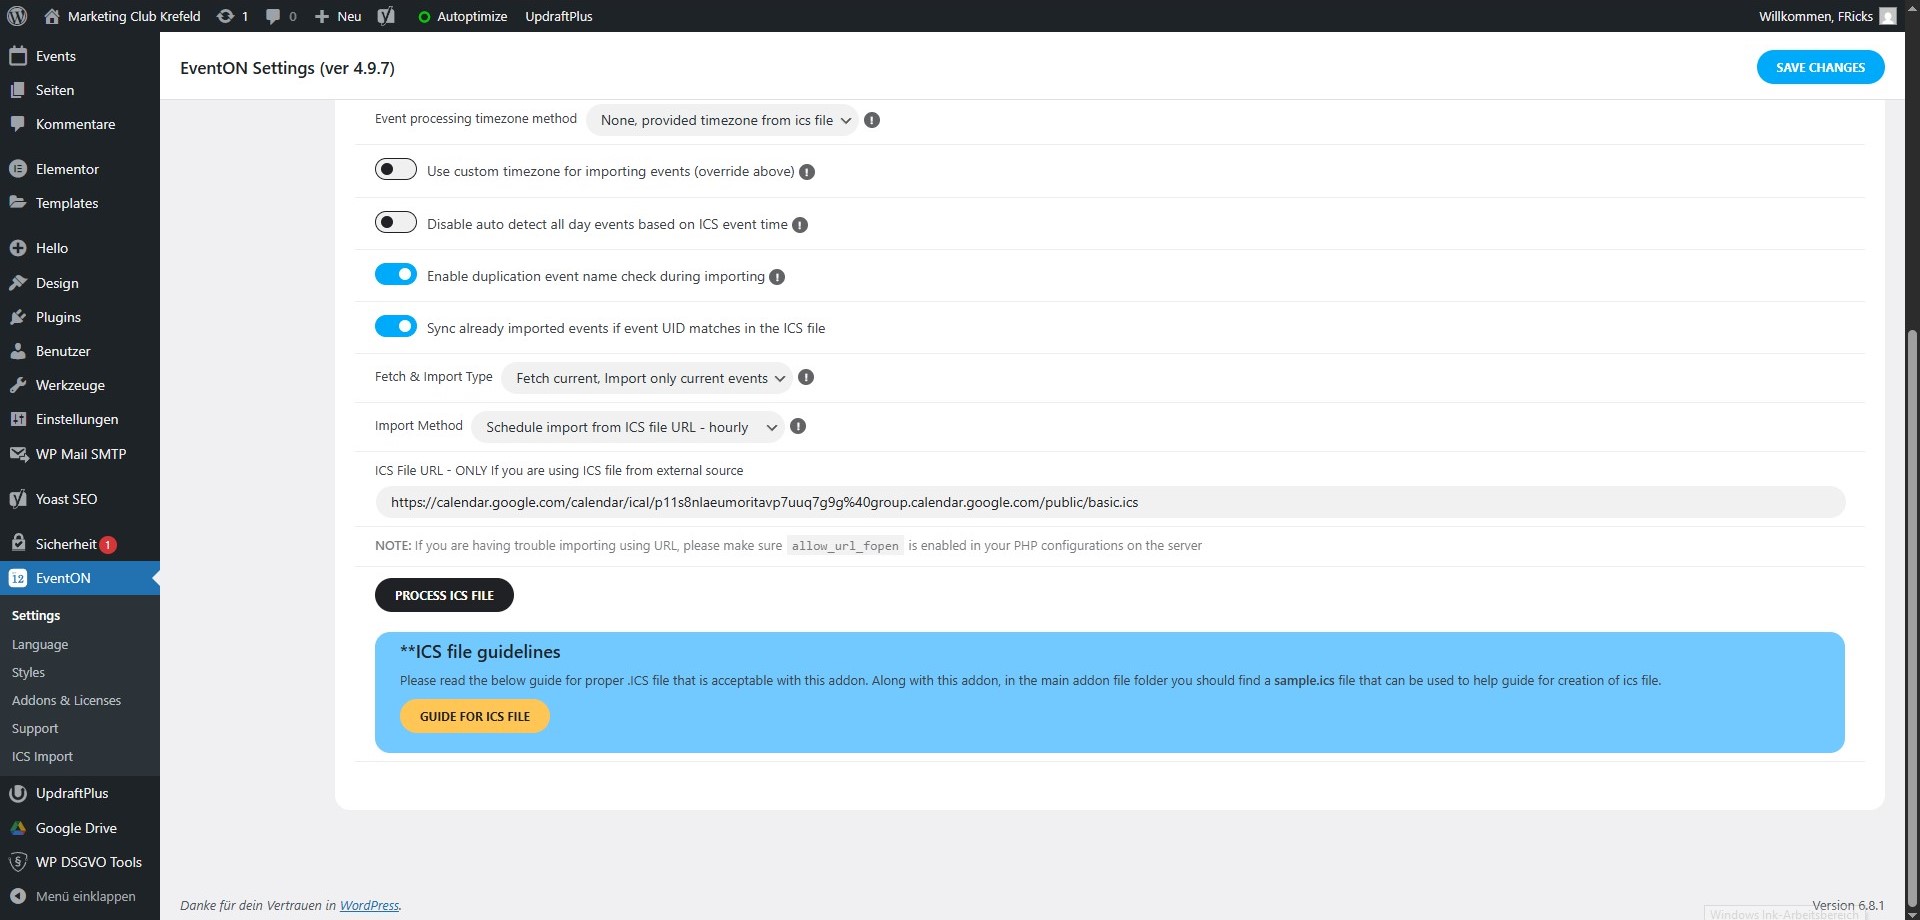
Task: Click PROCESS ICS FILE button
Action: (444, 595)
